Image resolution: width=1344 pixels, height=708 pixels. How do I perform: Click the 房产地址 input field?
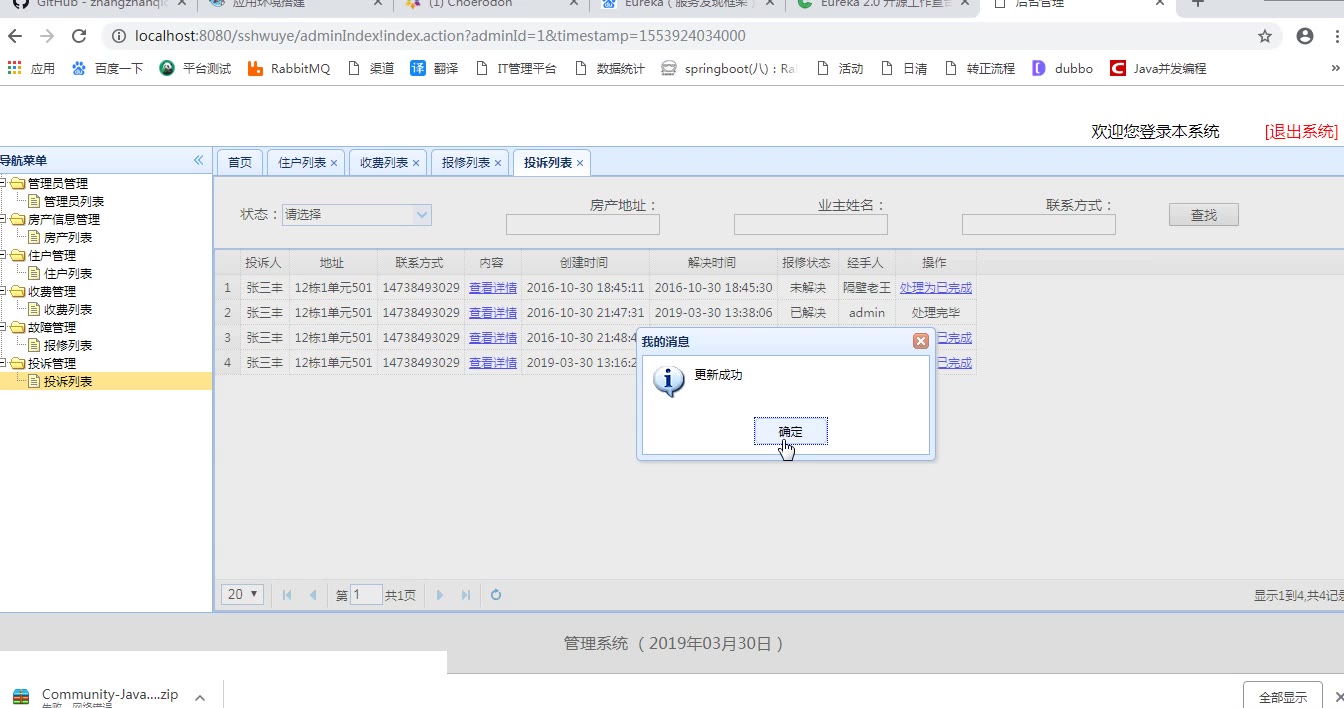pos(582,225)
